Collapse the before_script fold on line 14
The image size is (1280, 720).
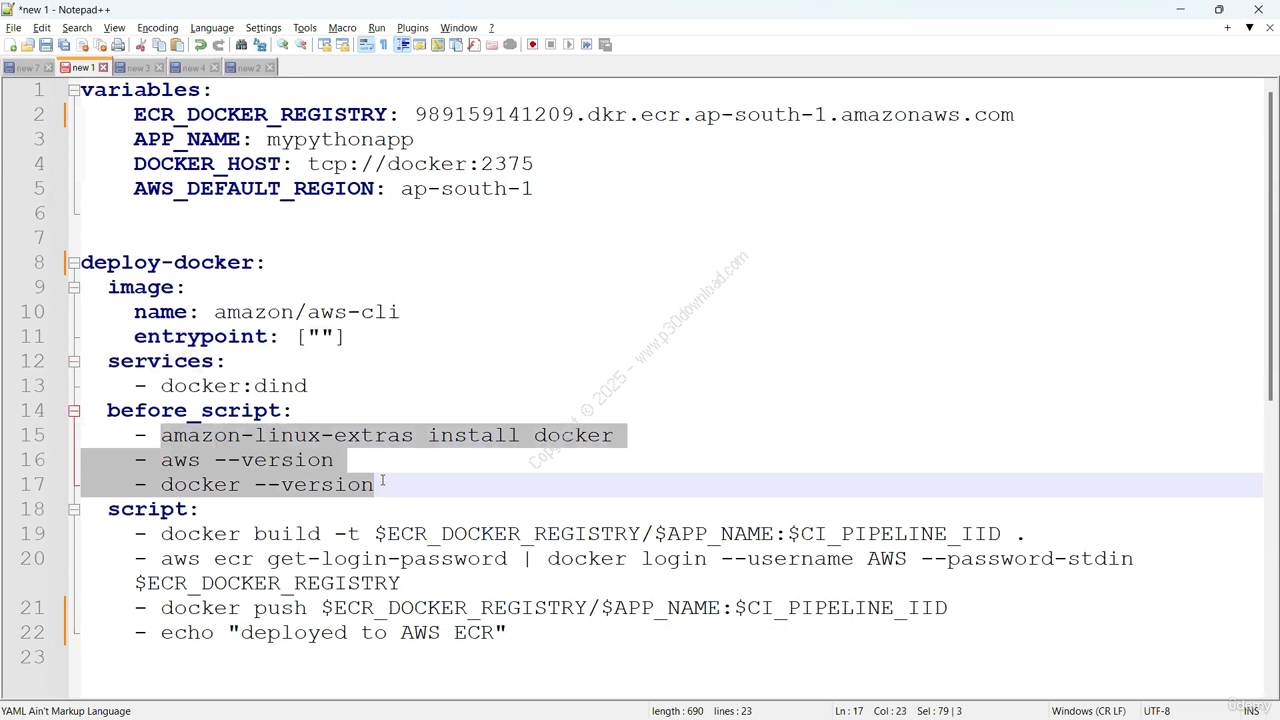(x=74, y=410)
